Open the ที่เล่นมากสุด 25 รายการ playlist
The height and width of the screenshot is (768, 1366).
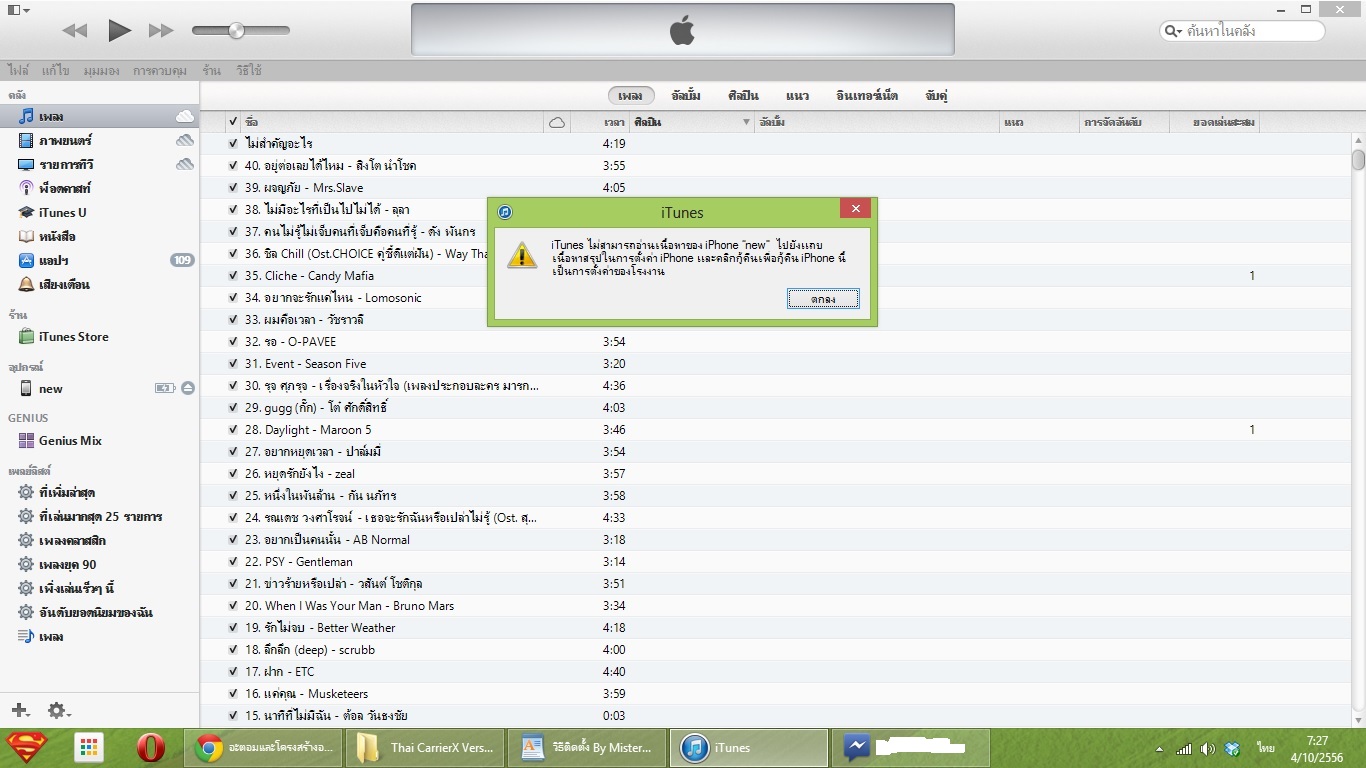coord(100,516)
